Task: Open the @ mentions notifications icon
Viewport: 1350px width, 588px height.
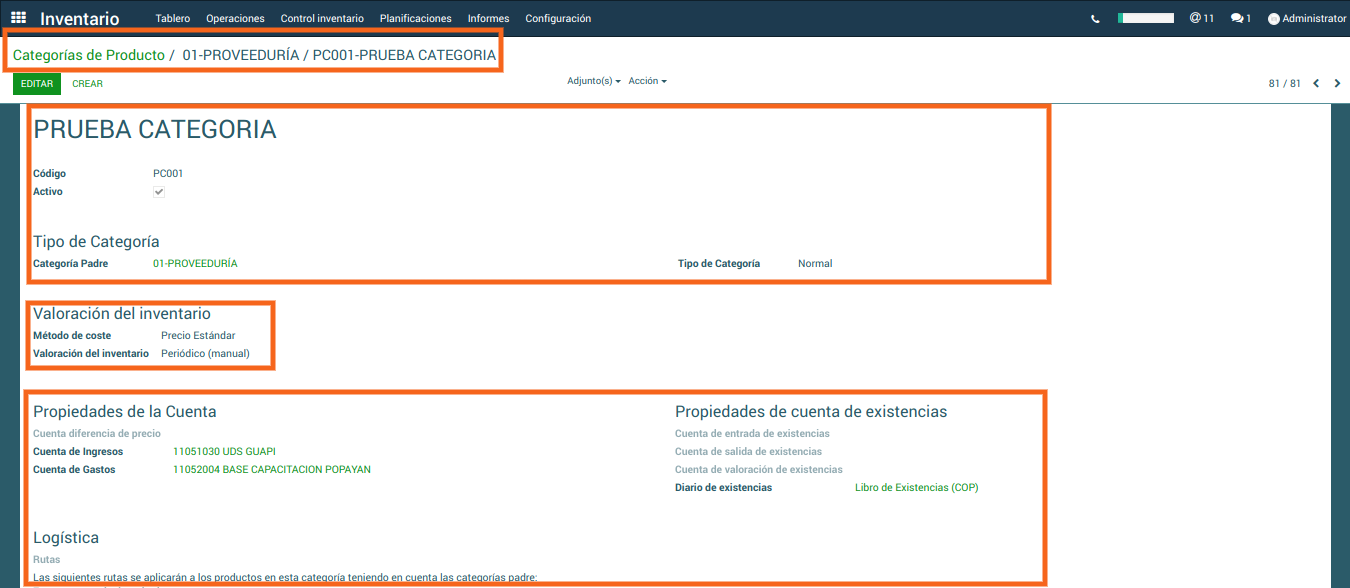Action: pos(1201,18)
